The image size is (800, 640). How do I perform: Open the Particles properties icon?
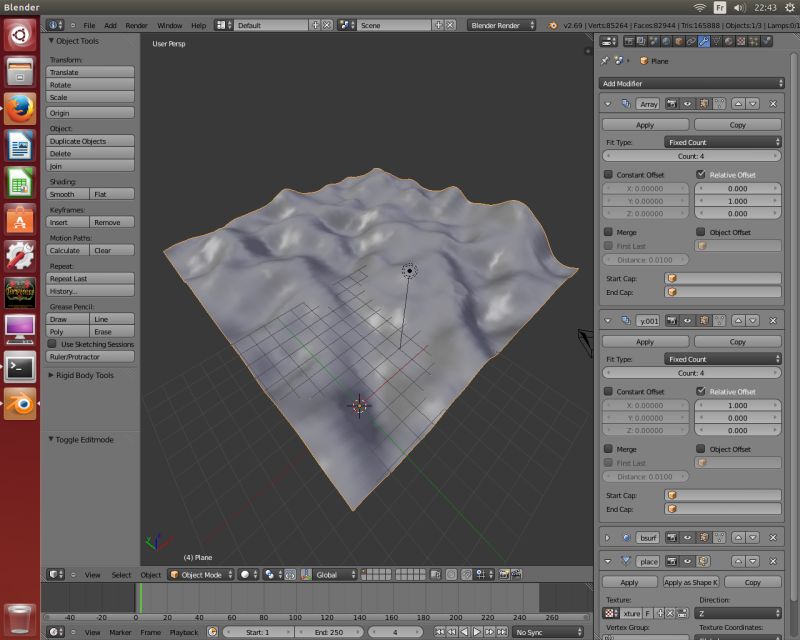pos(751,42)
